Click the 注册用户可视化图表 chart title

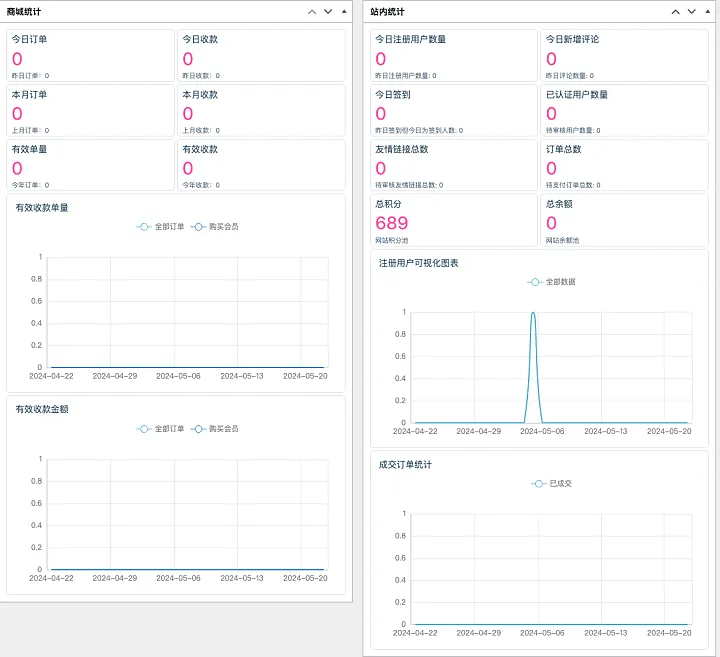pyautogui.click(x=418, y=263)
